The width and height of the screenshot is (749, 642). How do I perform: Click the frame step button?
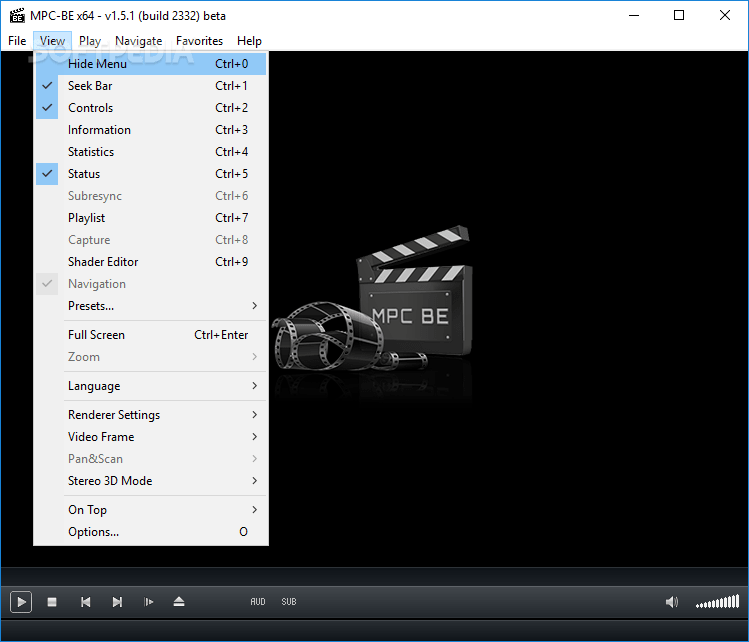(x=149, y=602)
